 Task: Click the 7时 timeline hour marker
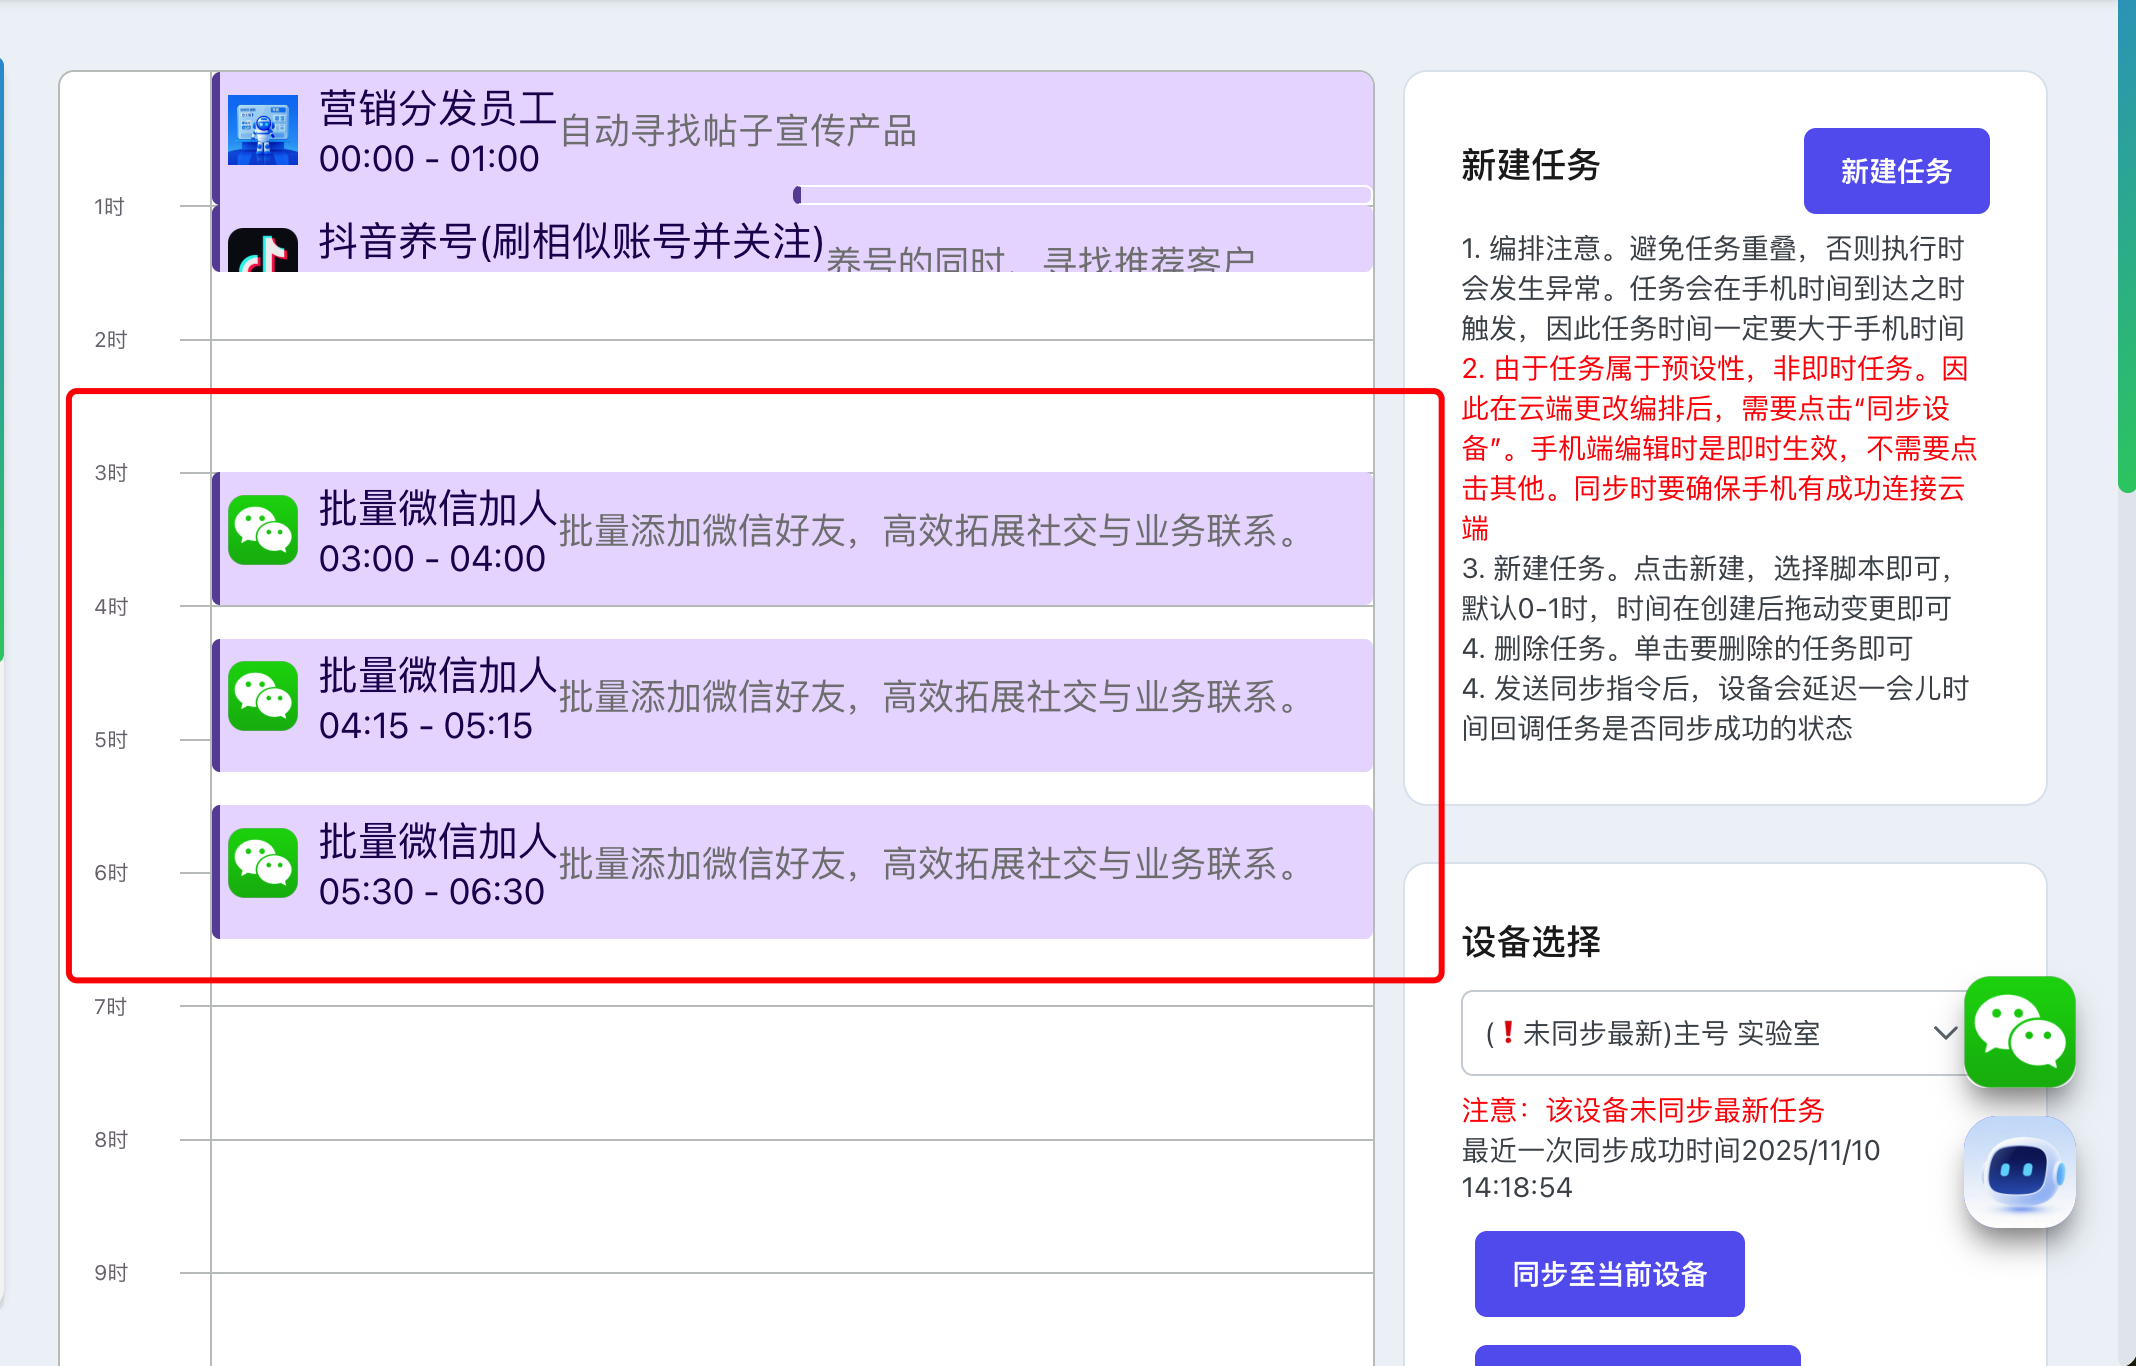110,1007
